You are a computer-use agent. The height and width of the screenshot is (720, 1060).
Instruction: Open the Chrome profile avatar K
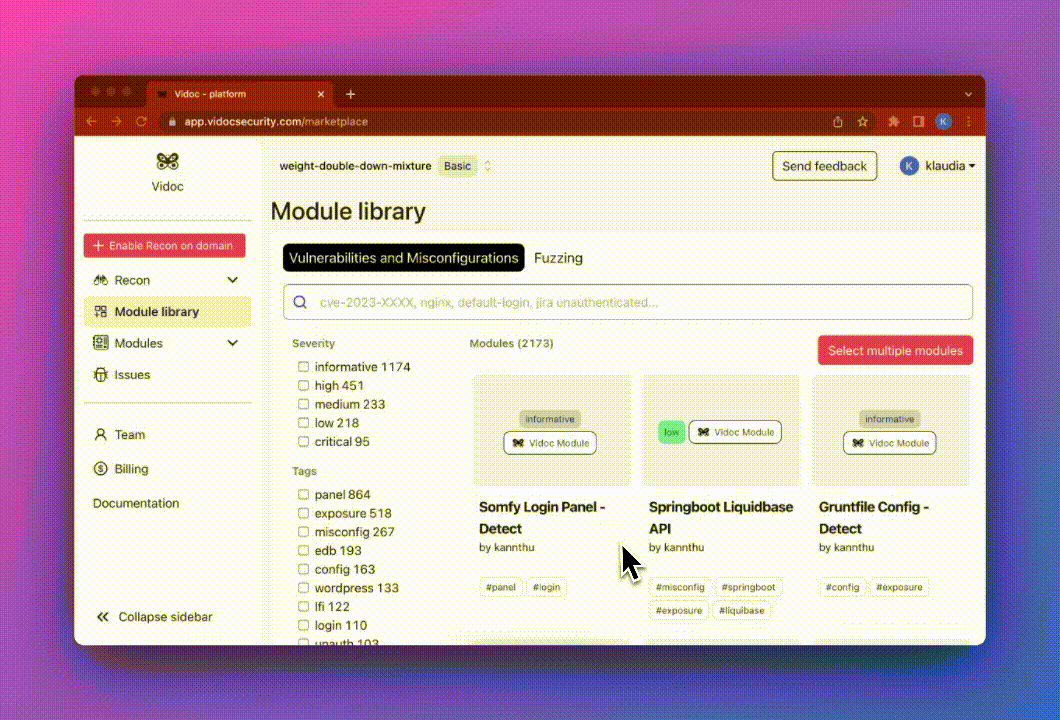coord(944,122)
